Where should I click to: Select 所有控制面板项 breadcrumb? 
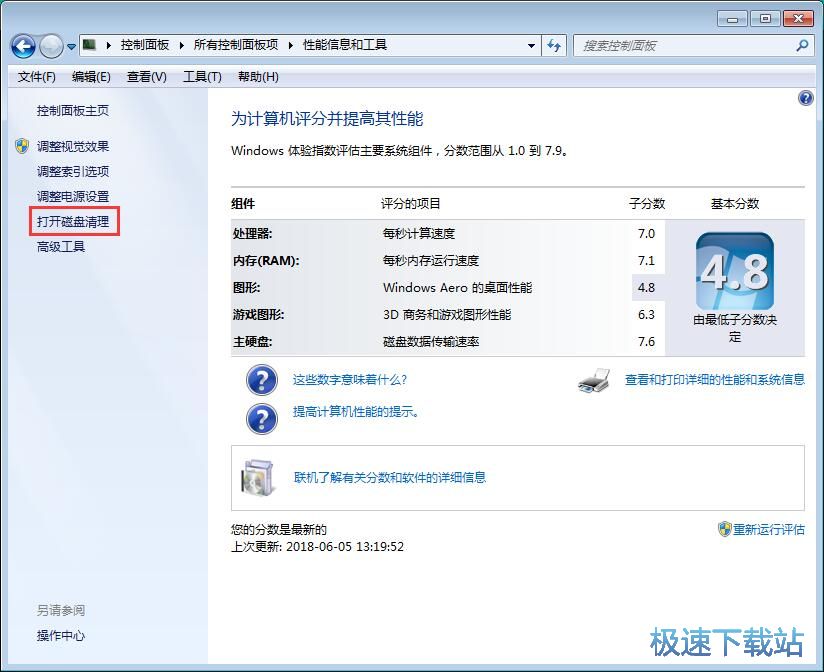pyautogui.click(x=236, y=45)
